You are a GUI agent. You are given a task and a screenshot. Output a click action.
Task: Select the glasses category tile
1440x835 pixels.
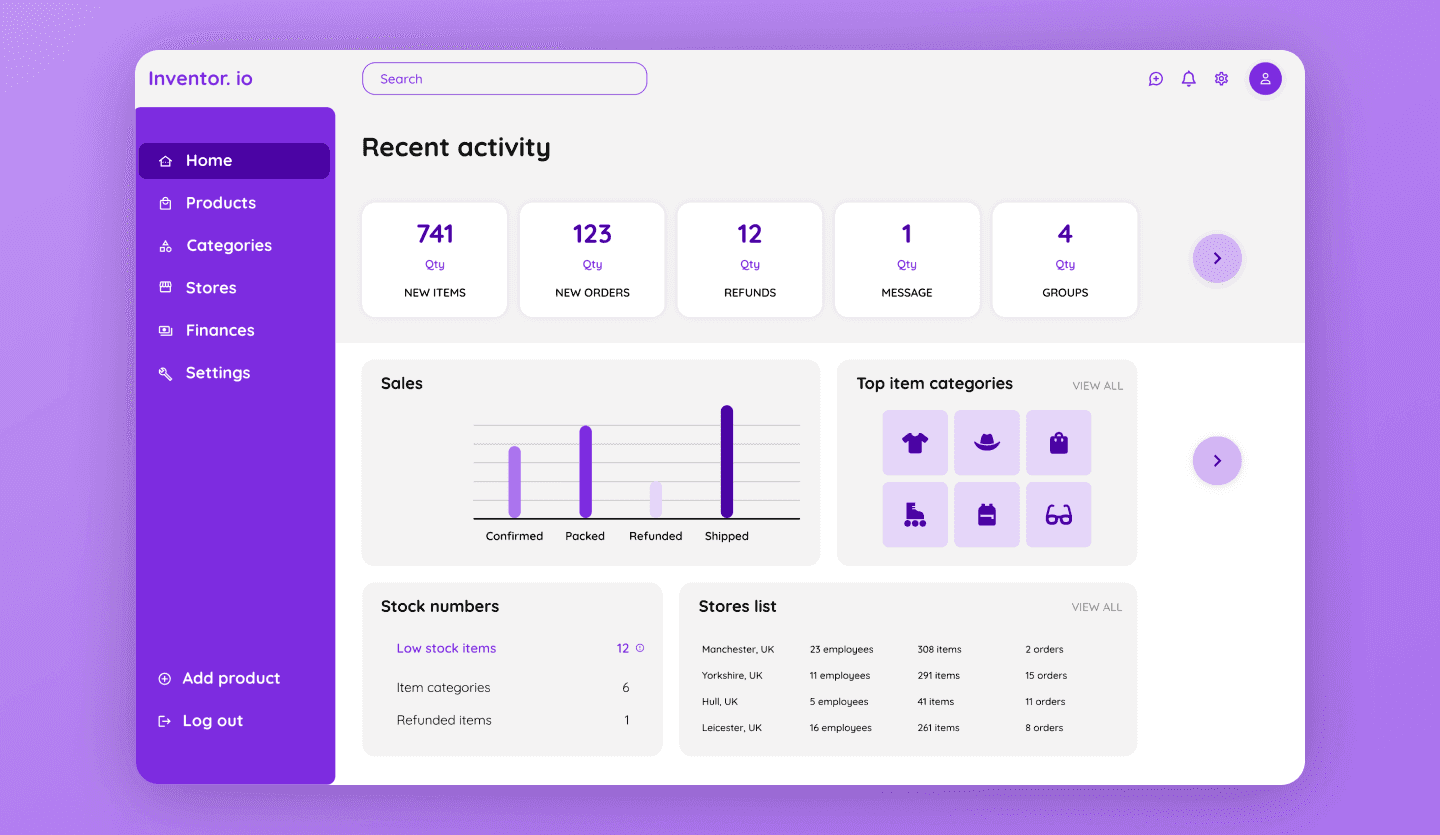1058,515
